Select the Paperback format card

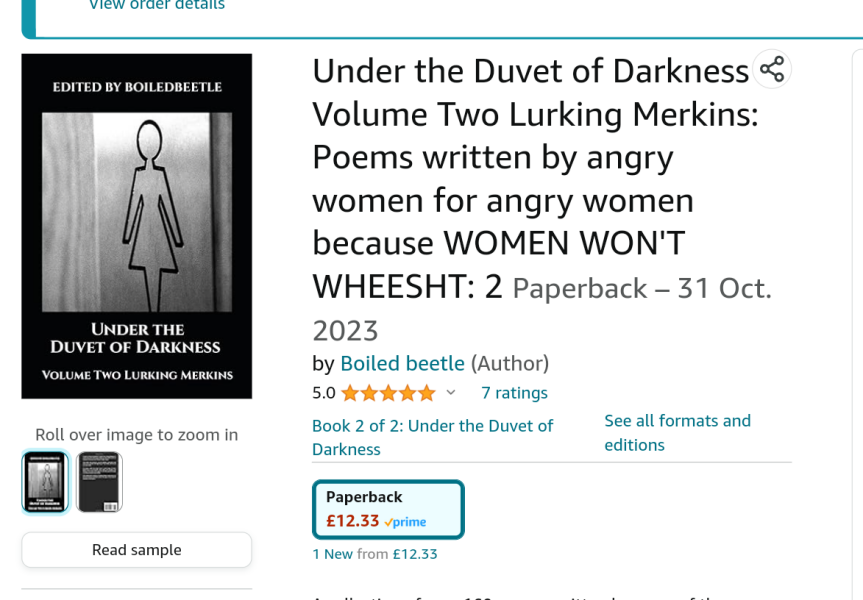tap(388, 509)
